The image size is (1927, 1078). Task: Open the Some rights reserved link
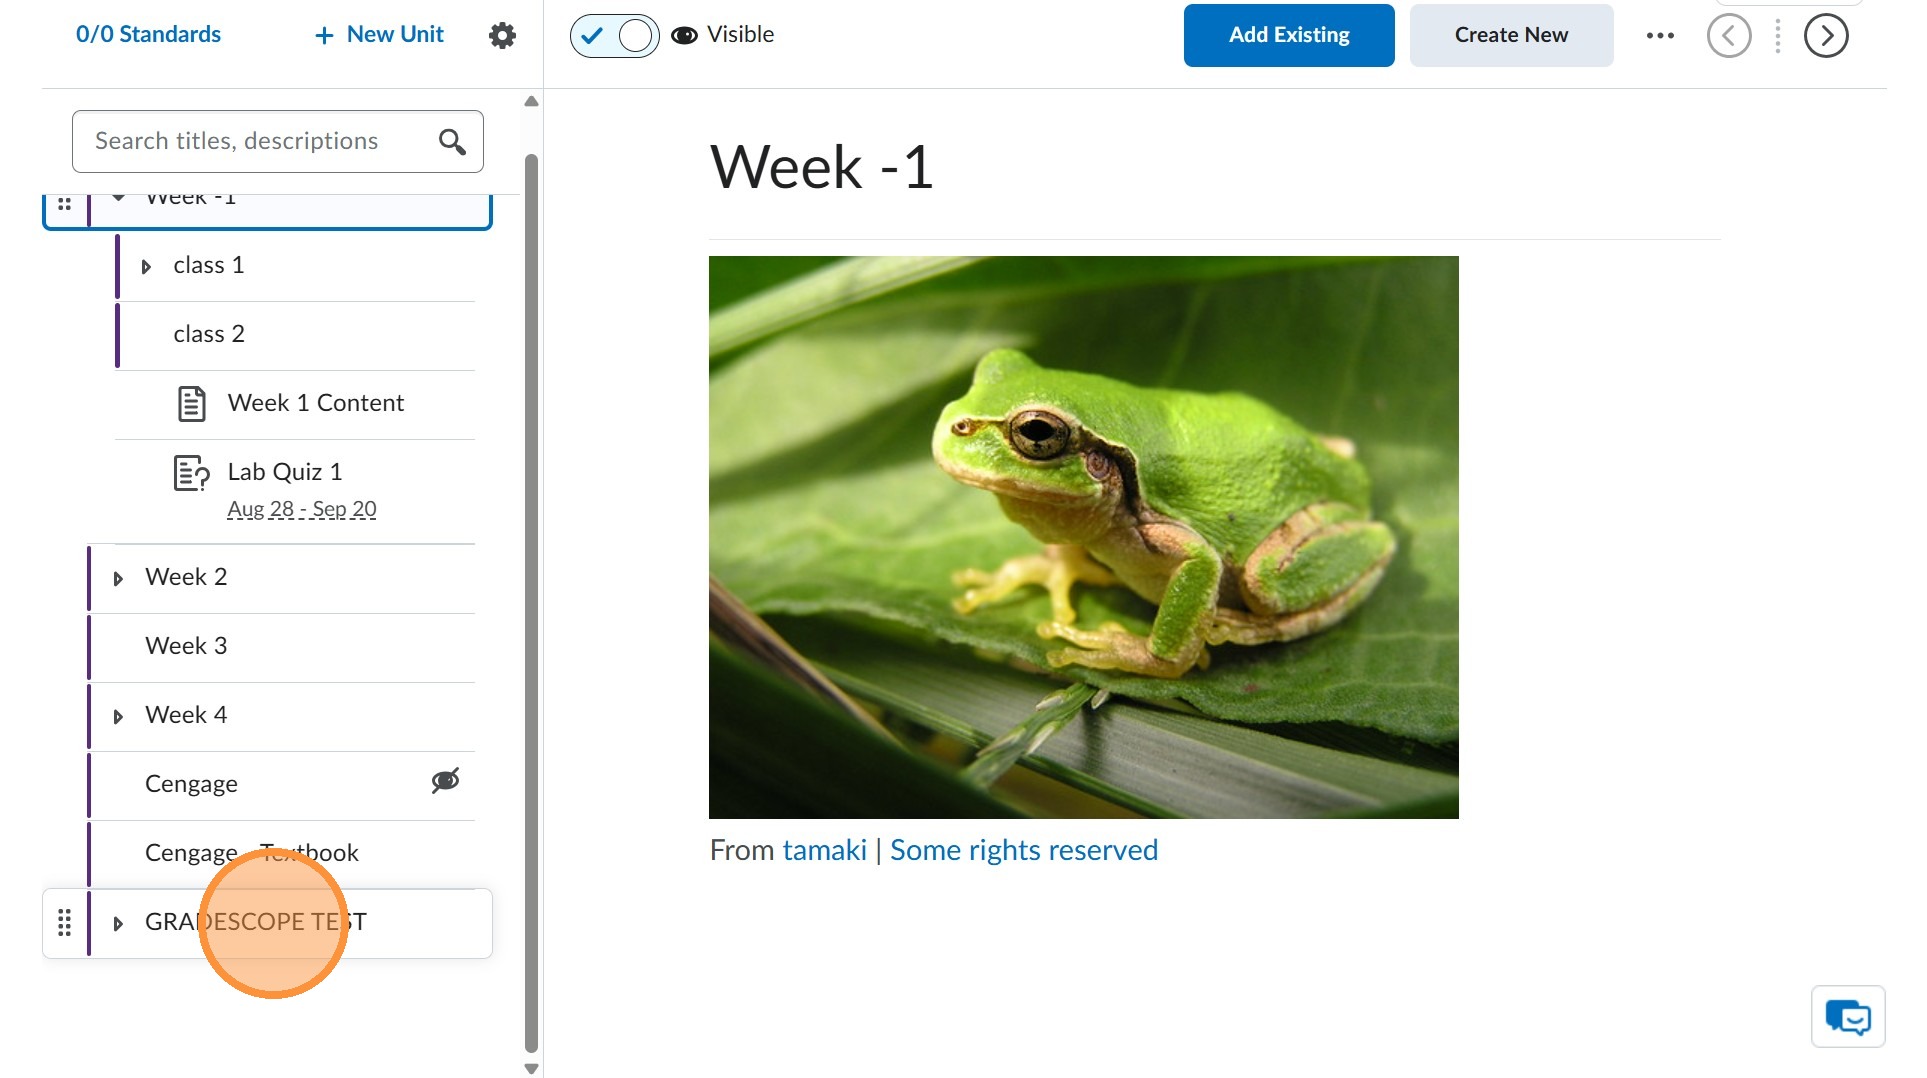point(1023,850)
